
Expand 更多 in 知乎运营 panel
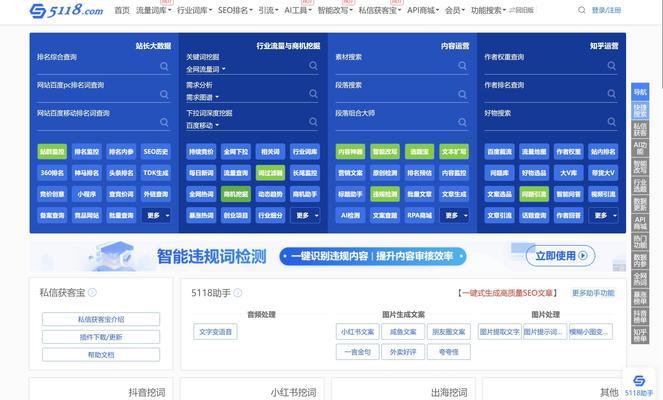tap(603, 215)
